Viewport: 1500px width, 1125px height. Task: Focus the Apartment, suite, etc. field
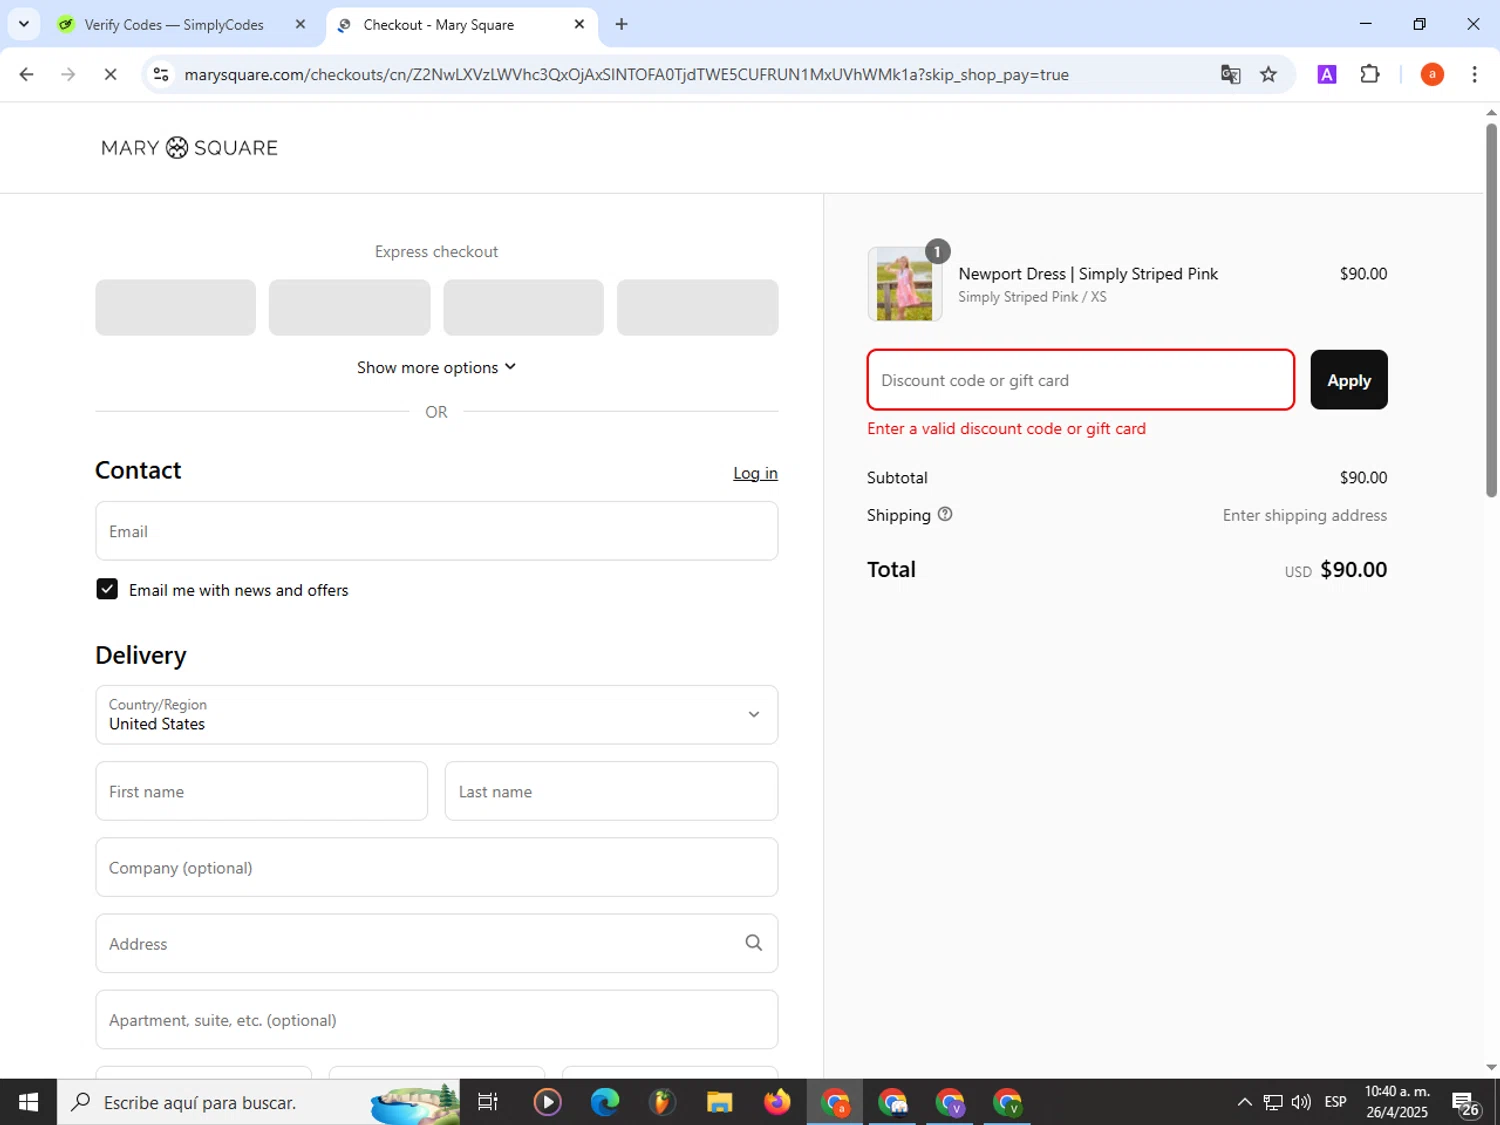pos(436,1019)
